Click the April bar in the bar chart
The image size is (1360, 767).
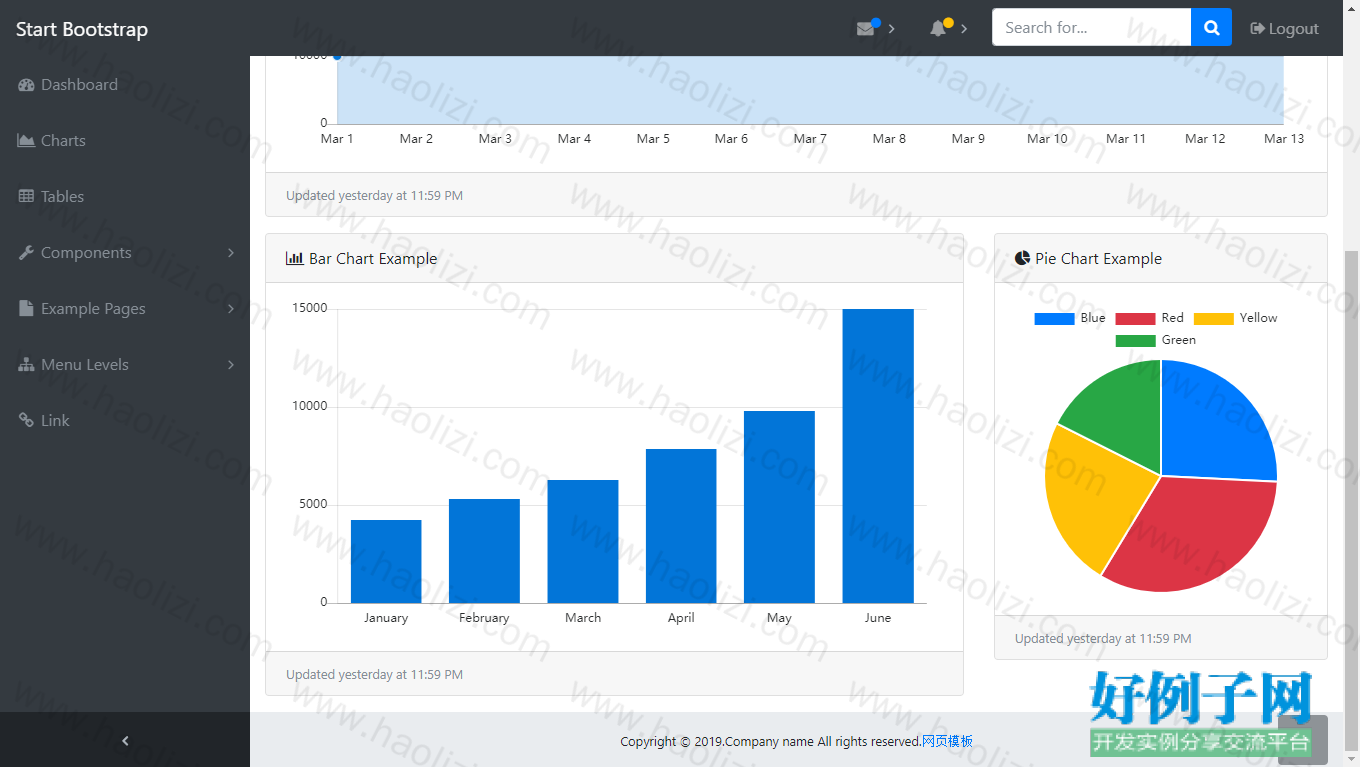[x=681, y=526]
